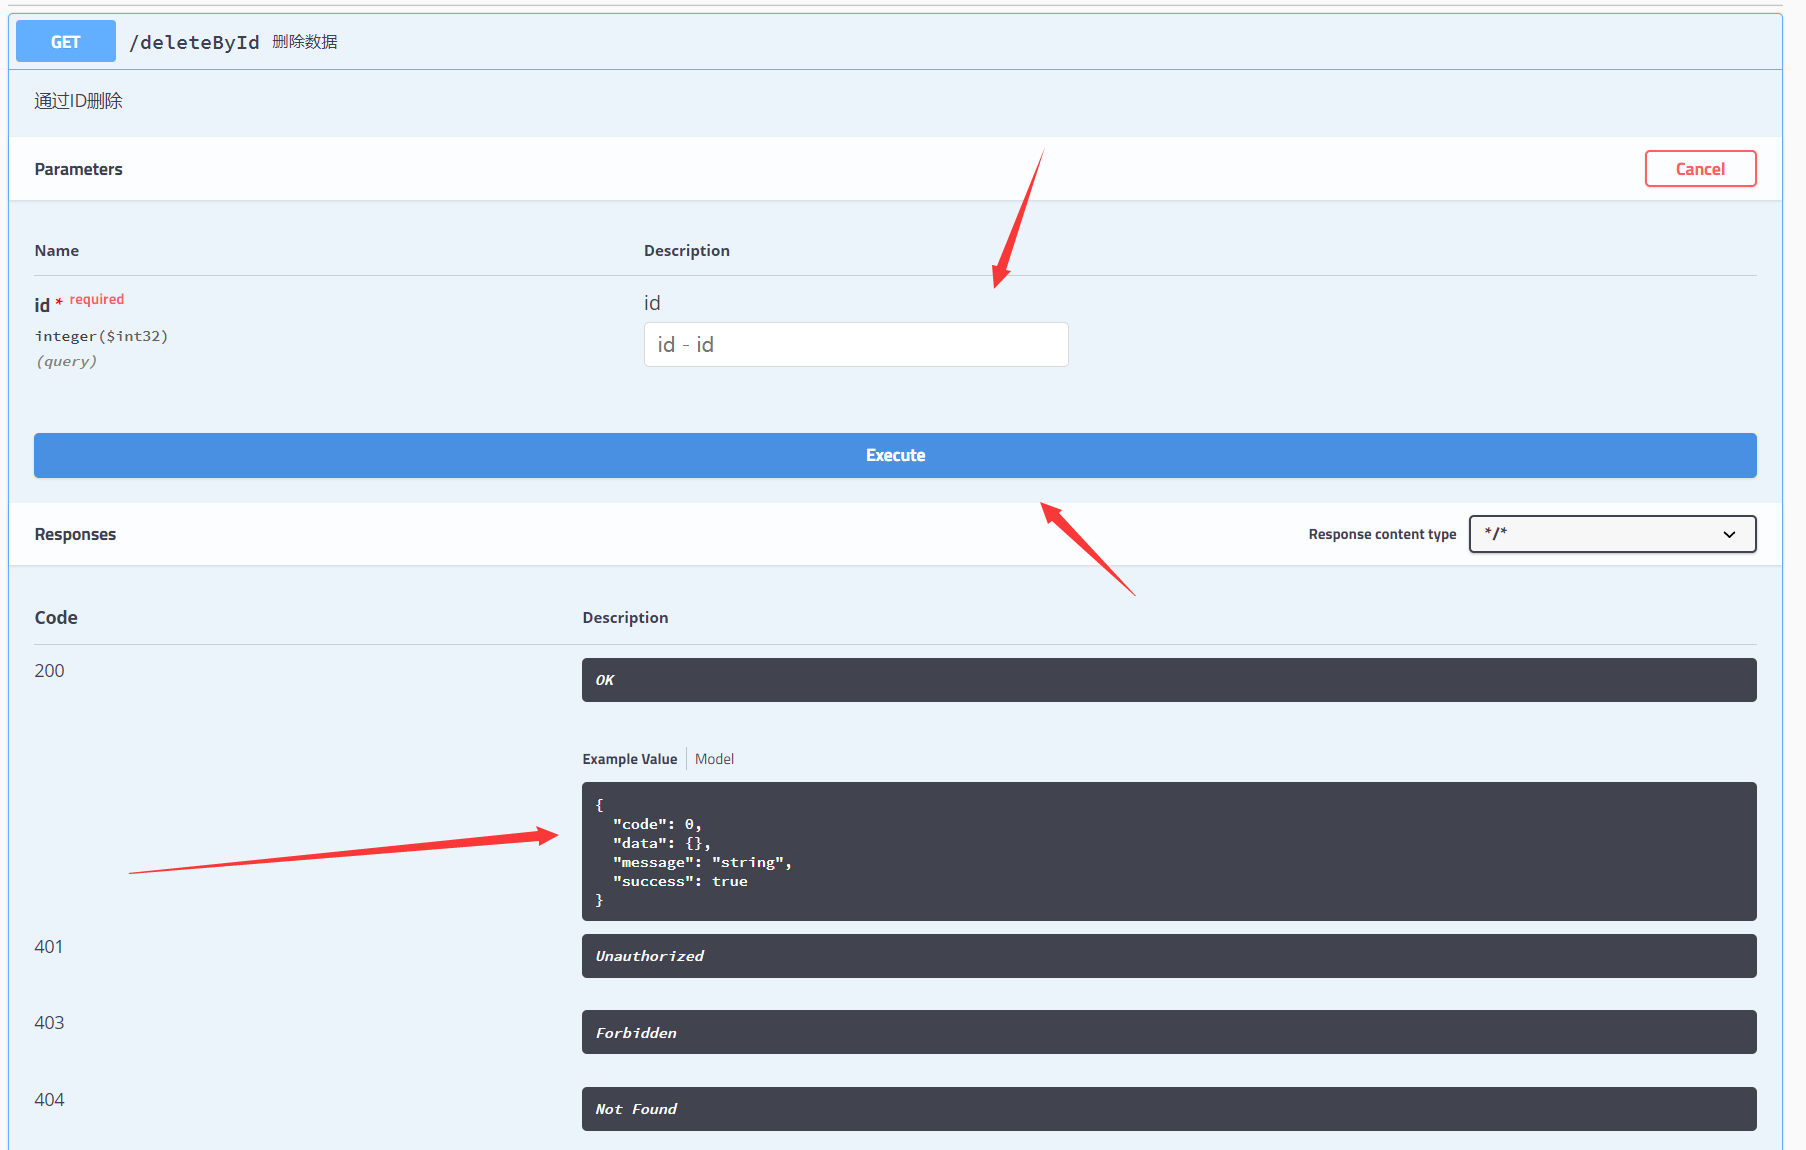The width and height of the screenshot is (1806, 1150).
Task: Switch to the Model tab
Action: [714, 759]
